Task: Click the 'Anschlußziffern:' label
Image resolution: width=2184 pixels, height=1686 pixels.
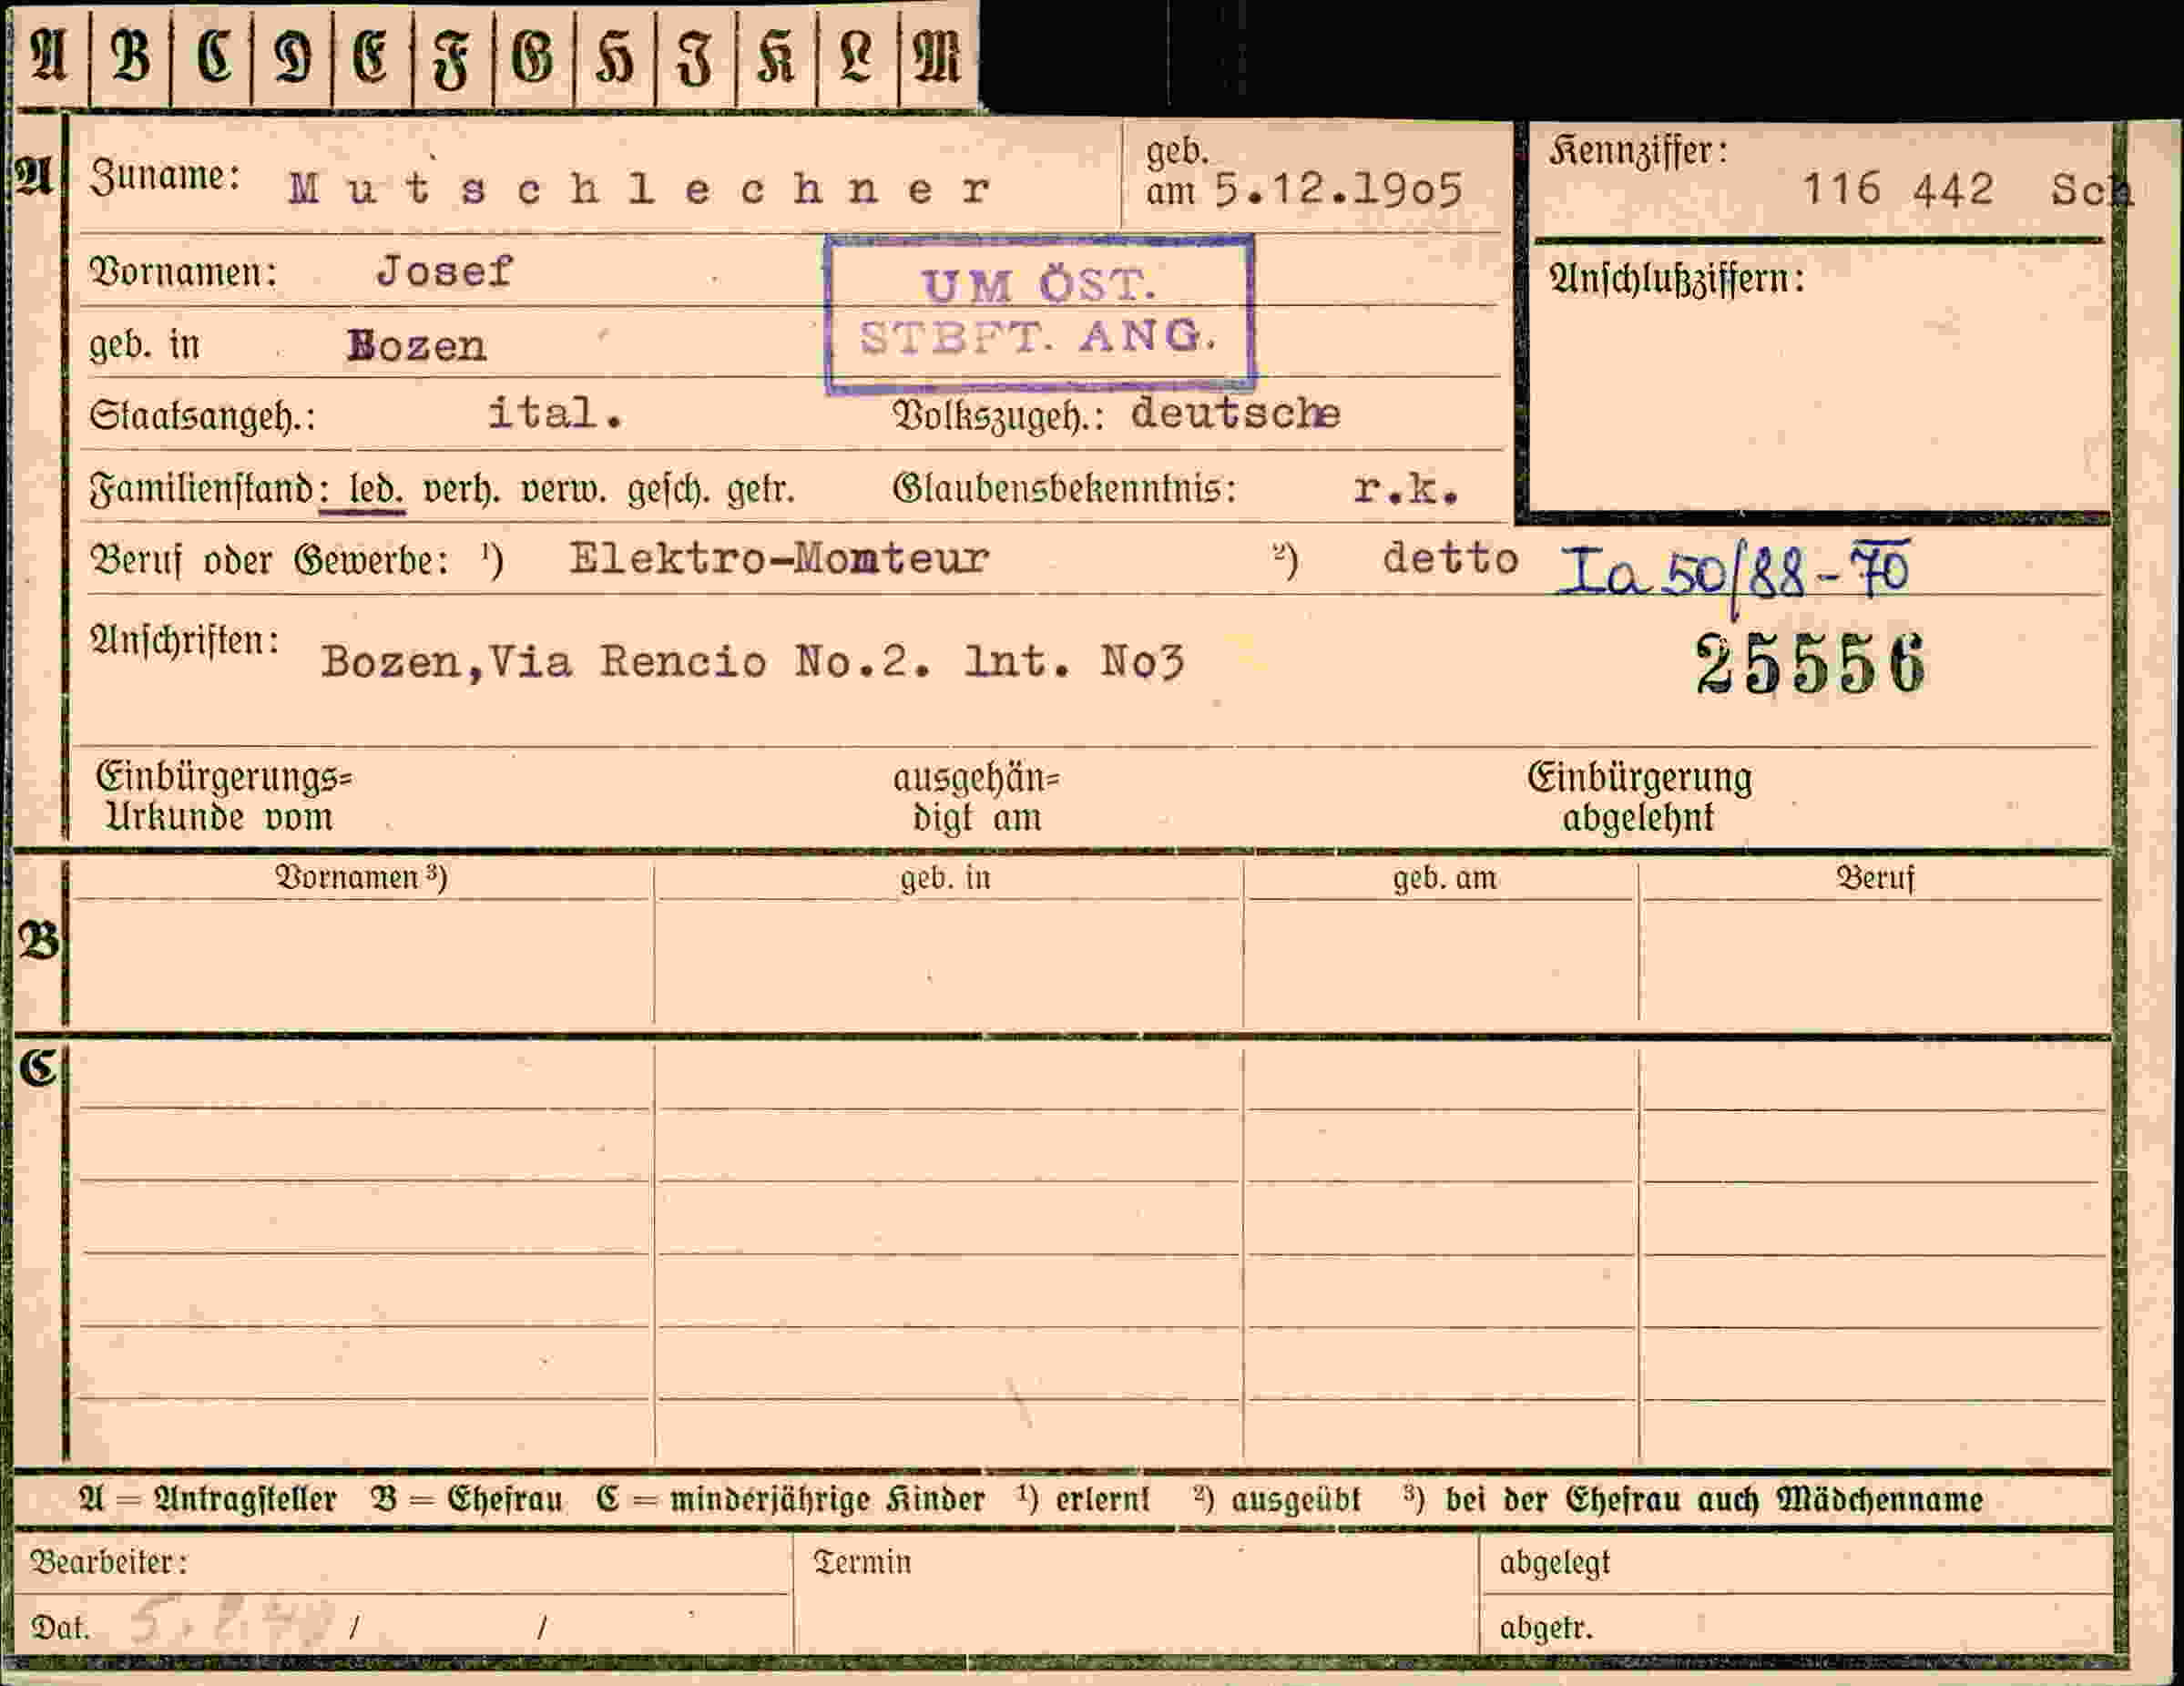Action: [x=1677, y=278]
